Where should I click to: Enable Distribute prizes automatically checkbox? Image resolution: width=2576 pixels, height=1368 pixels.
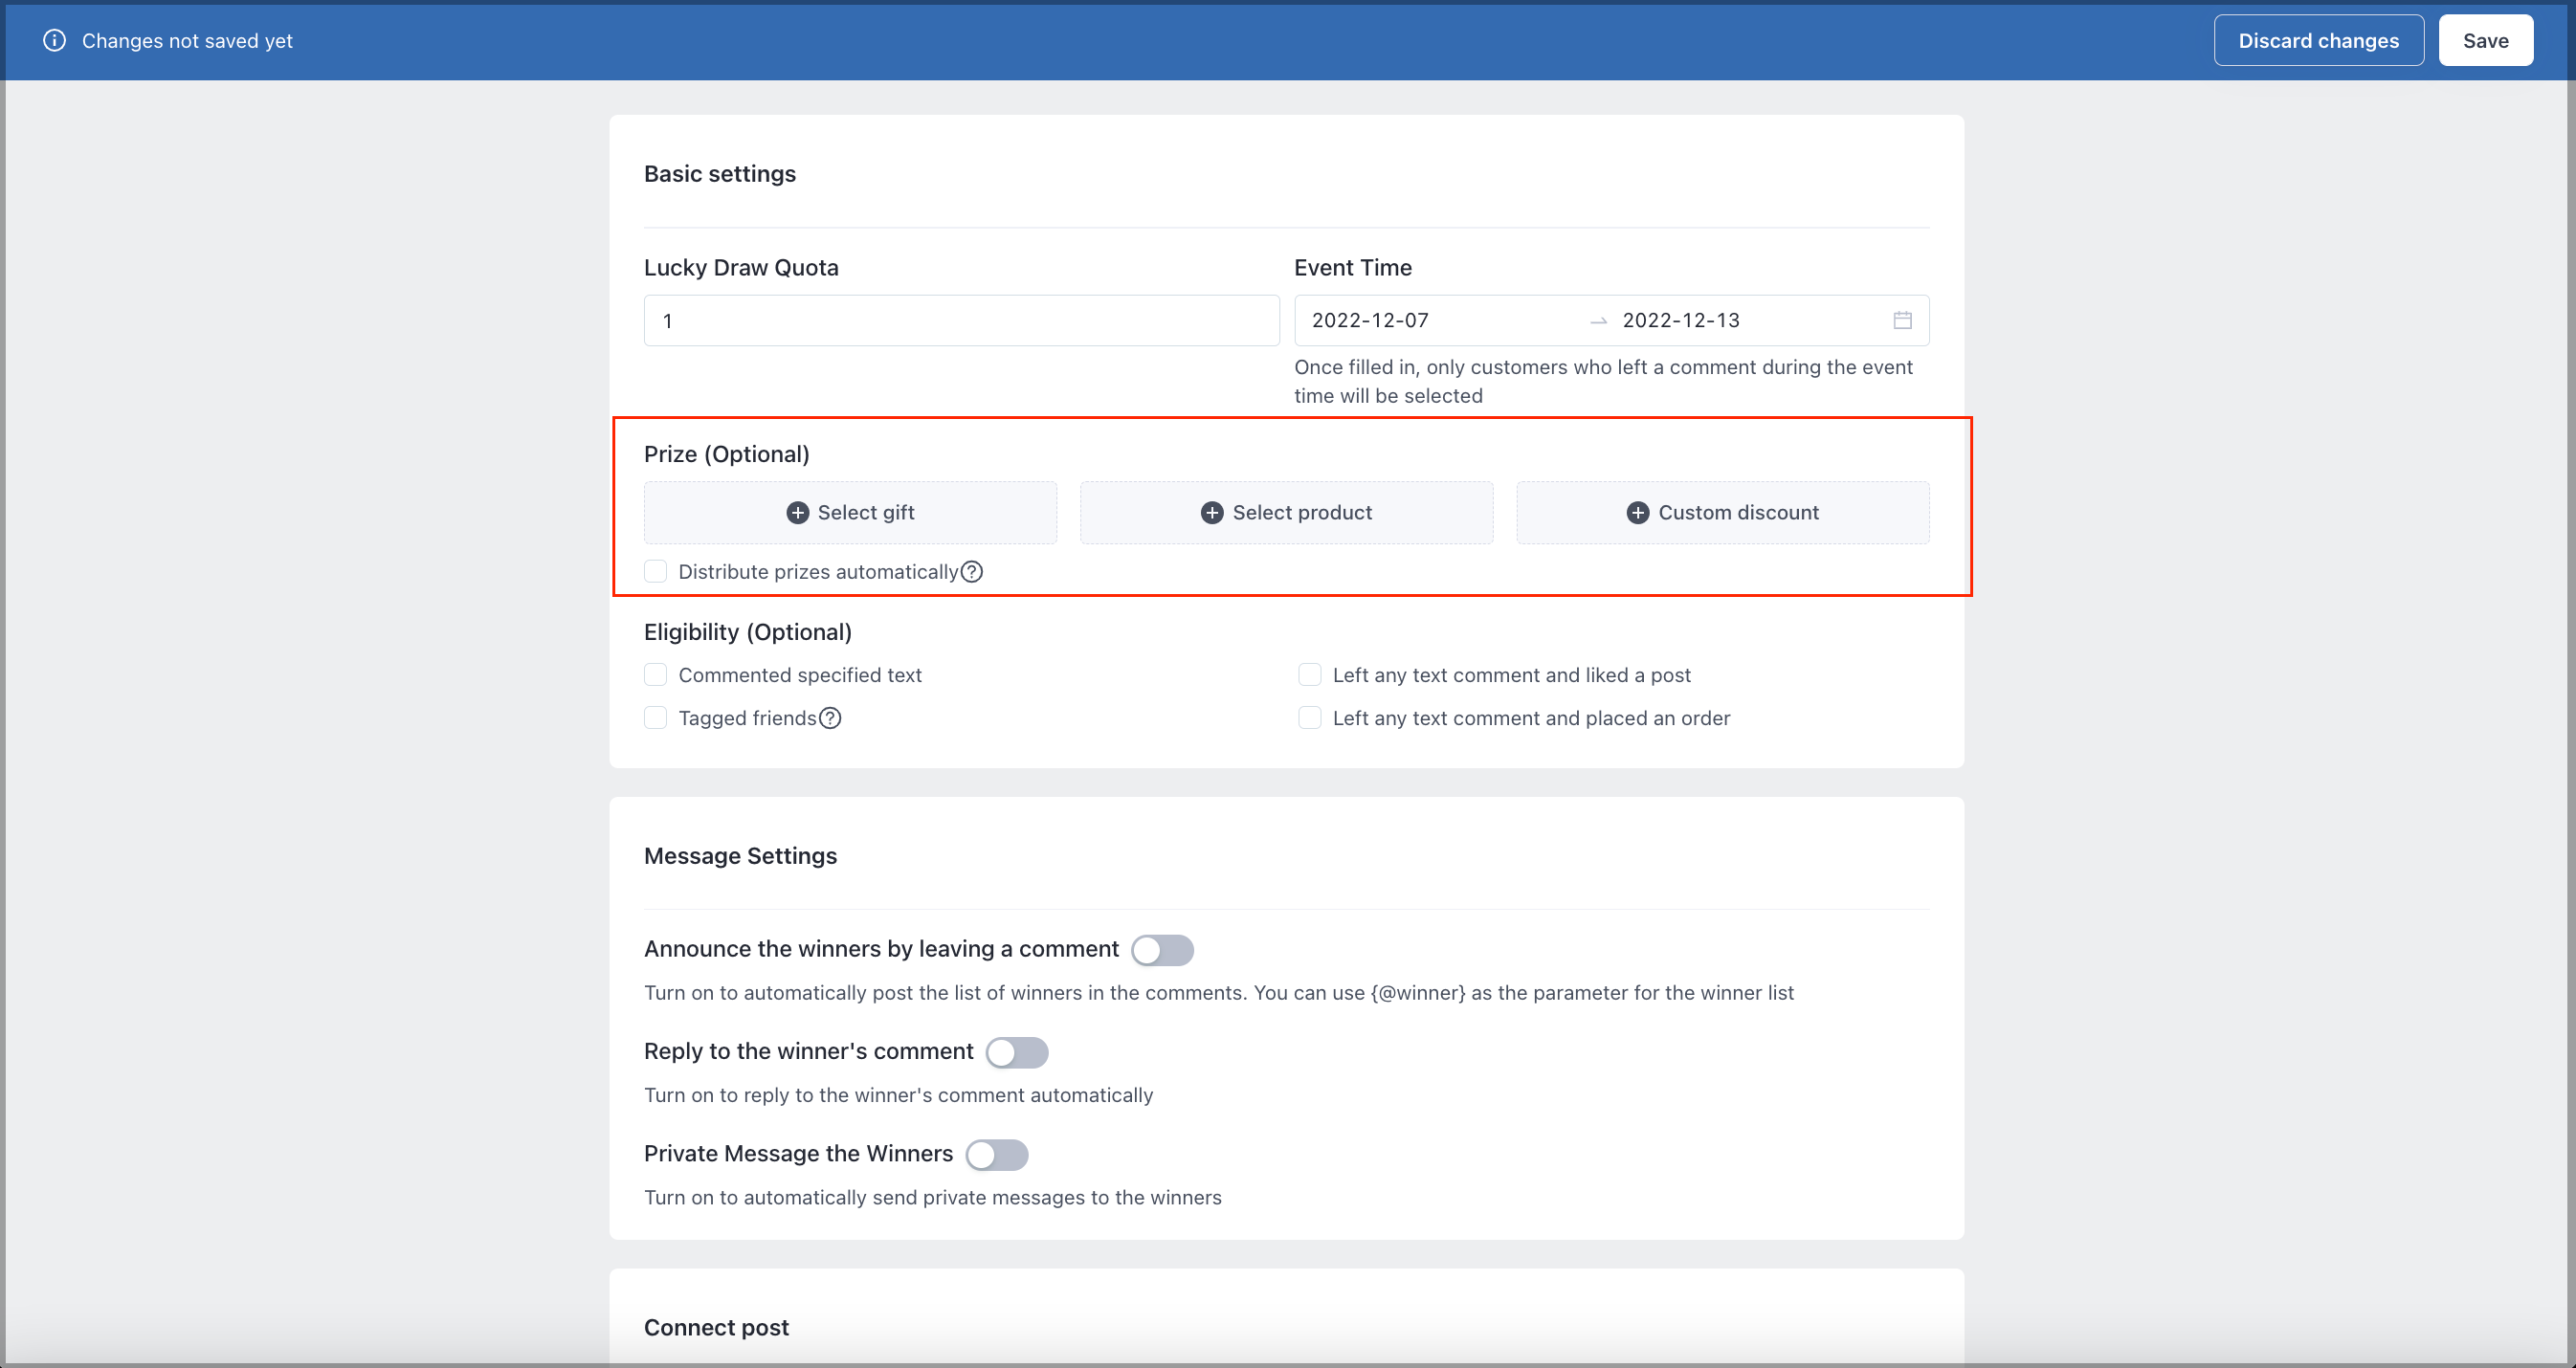click(655, 571)
